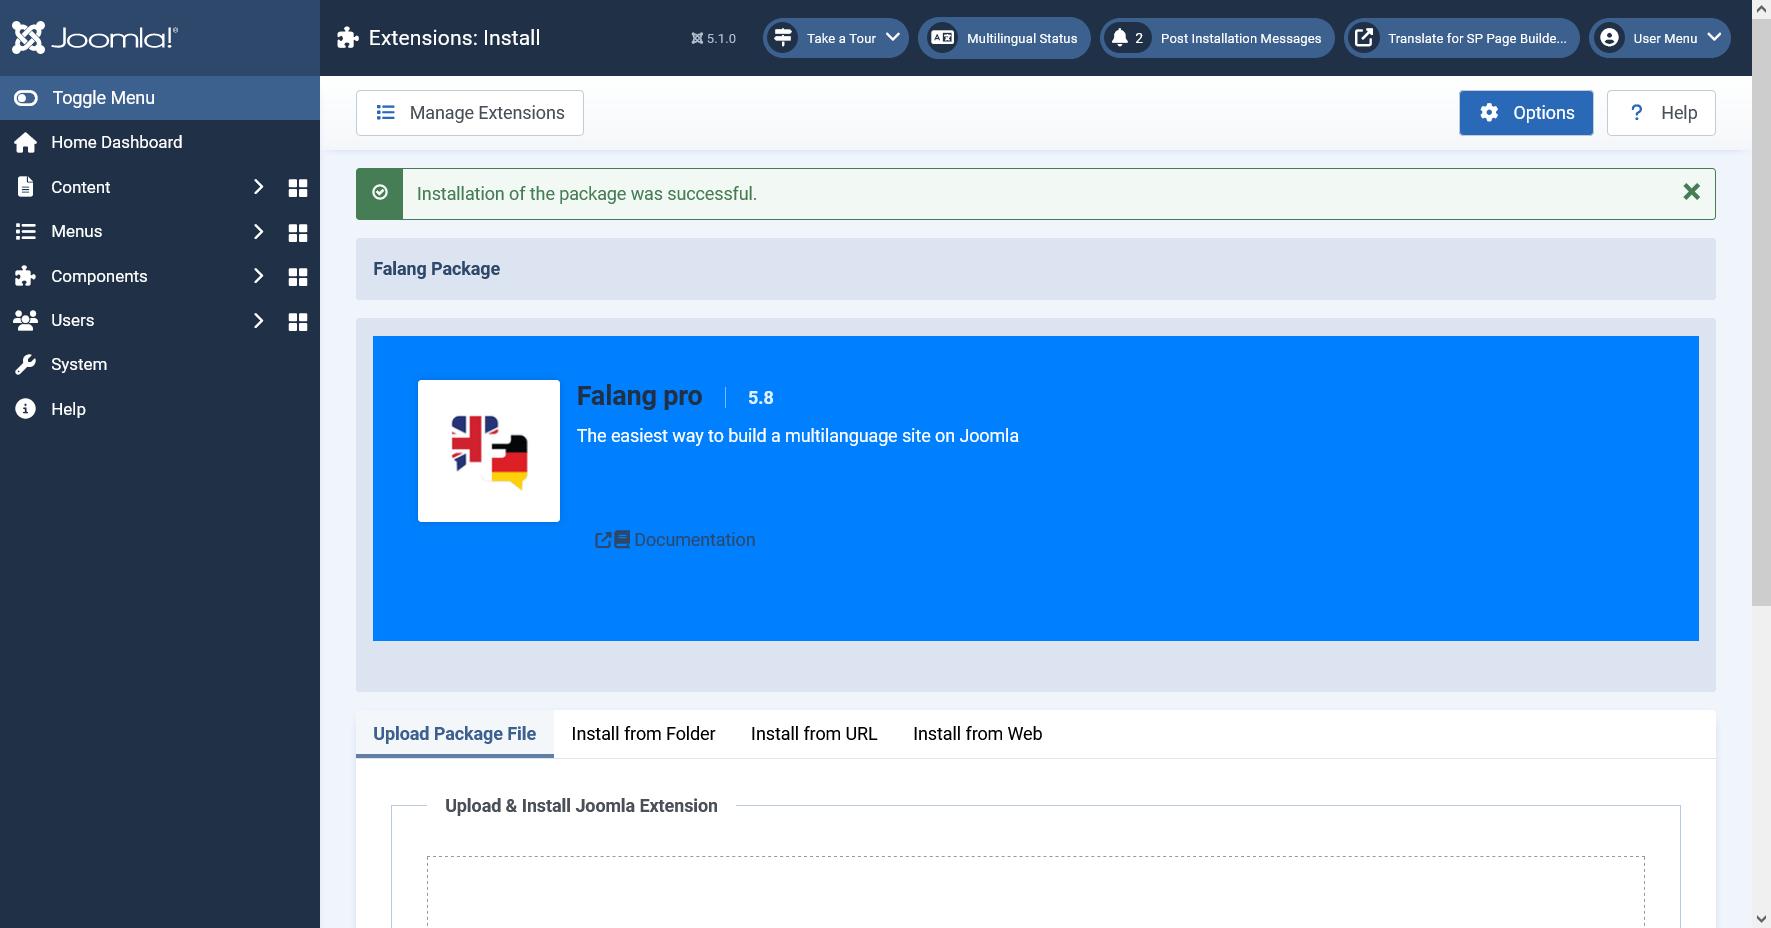Click the package upload drop area
1771x928 pixels.
[1036, 892]
